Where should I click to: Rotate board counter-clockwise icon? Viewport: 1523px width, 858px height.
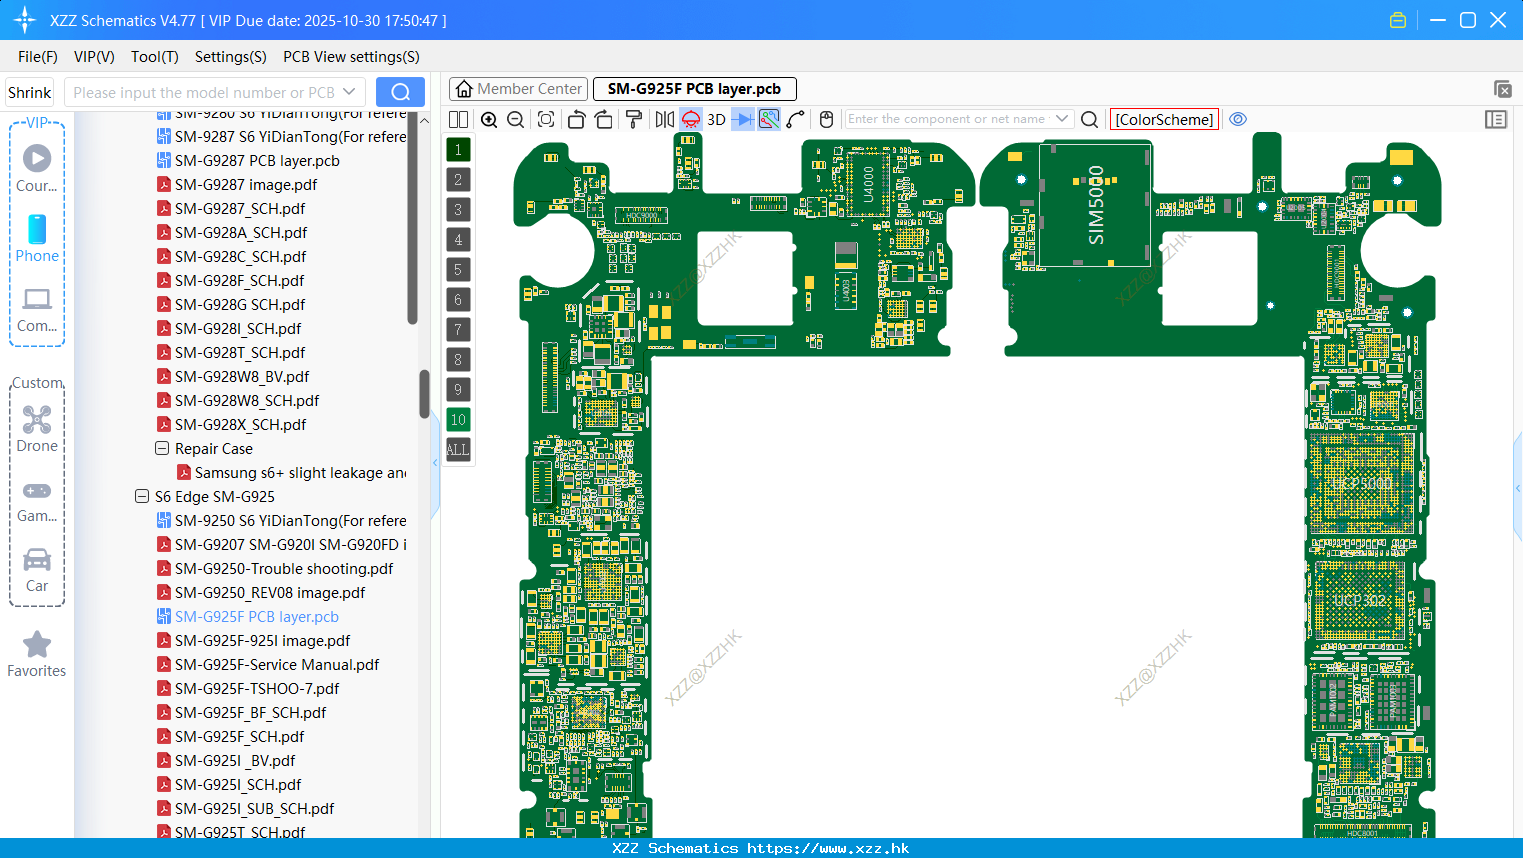pos(576,119)
